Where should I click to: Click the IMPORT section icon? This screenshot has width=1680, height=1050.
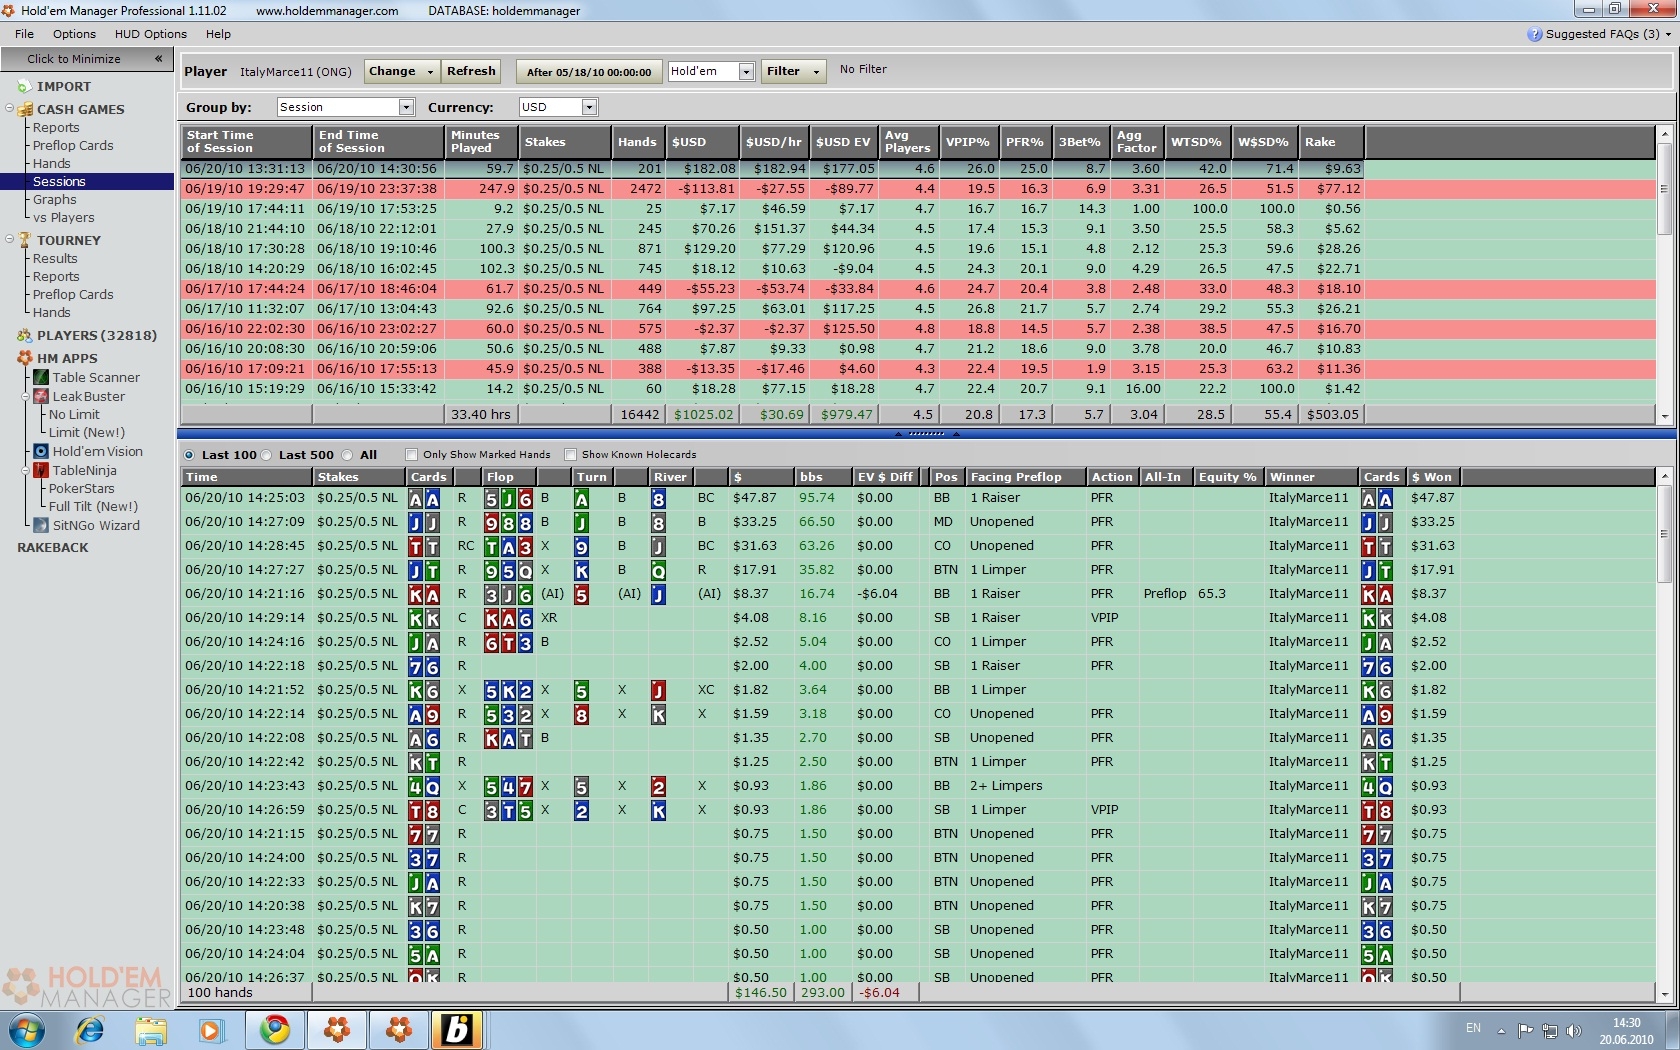point(24,86)
